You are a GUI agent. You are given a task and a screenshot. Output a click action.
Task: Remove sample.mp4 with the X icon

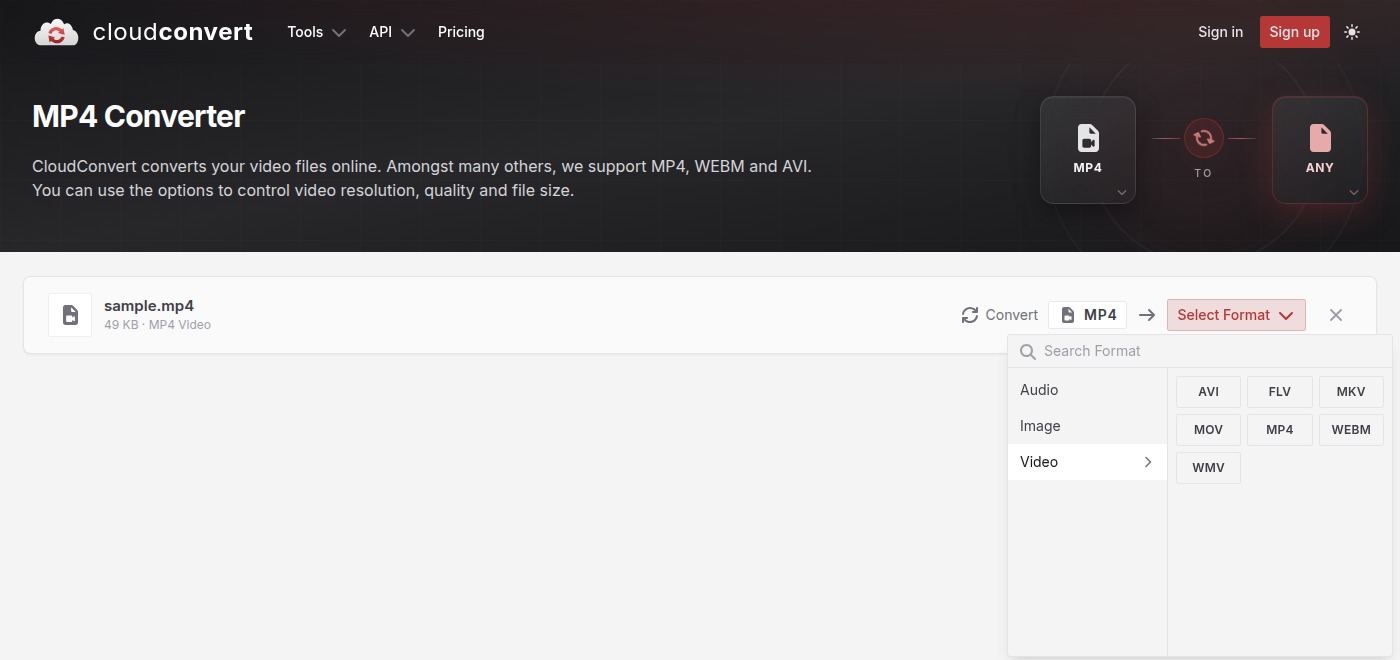click(x=1336, y=315)
